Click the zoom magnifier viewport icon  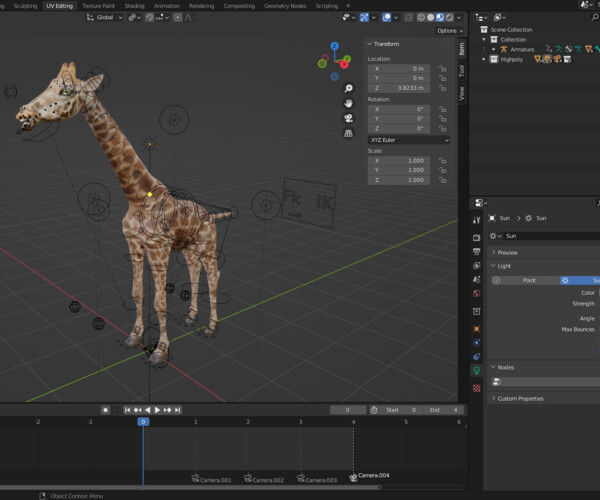[348, 88]
